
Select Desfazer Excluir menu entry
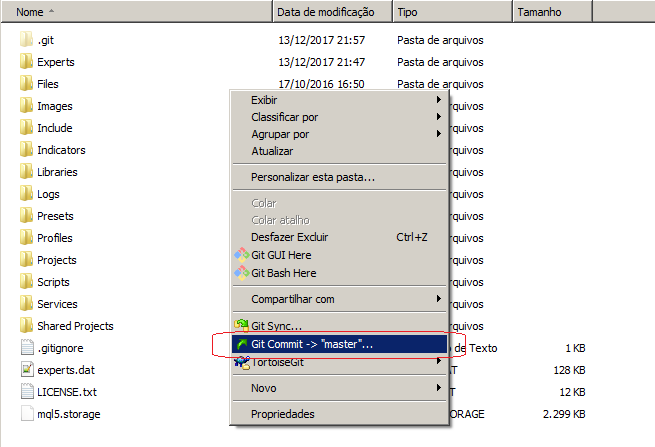340,237
